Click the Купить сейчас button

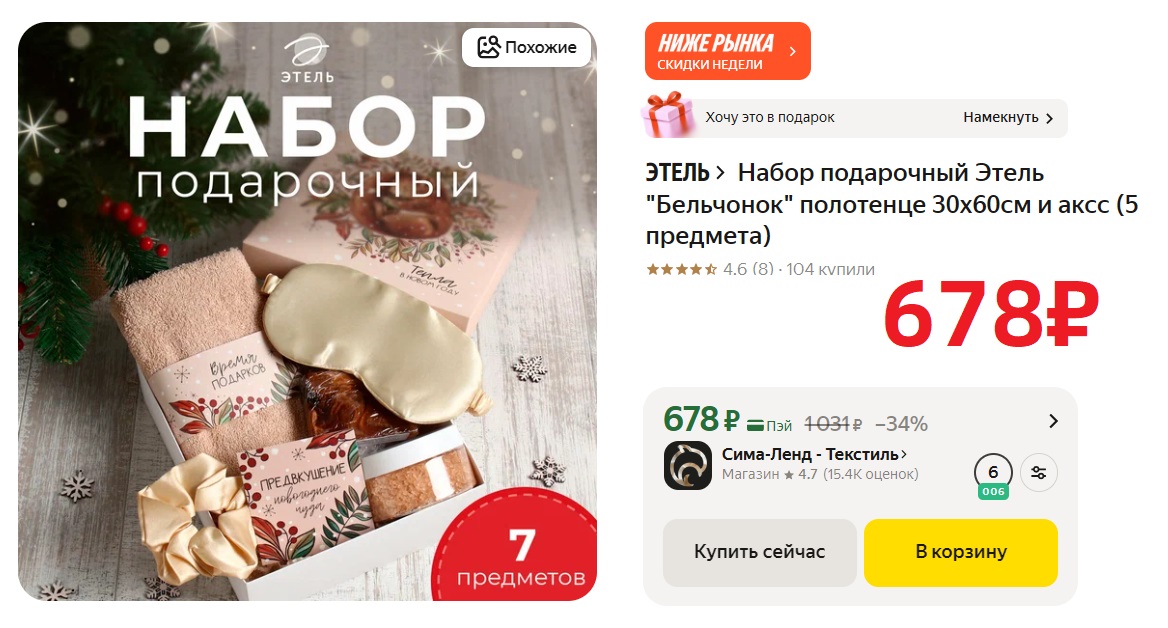760,552
